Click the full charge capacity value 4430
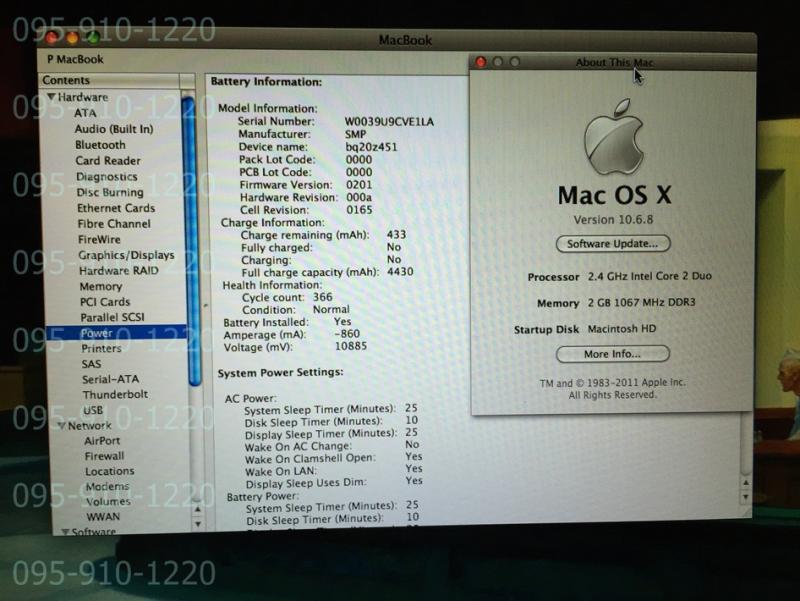Screen dimensions: 800x601 [x=400, y=272]
